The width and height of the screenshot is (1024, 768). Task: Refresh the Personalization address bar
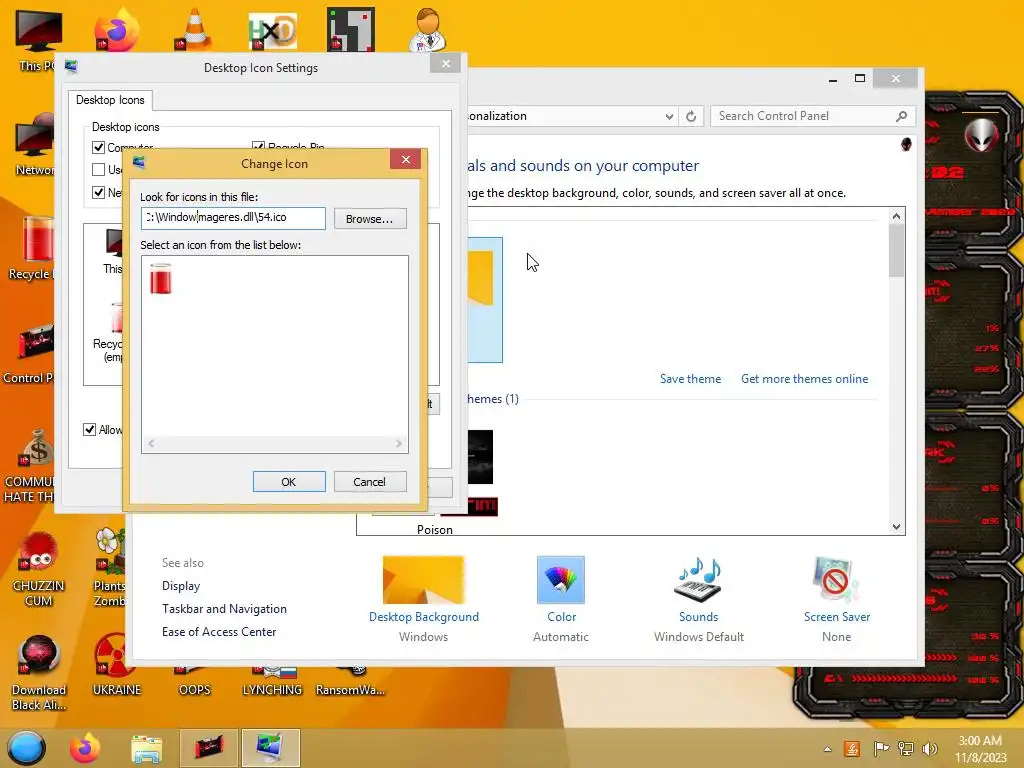(x=691, y=116)
